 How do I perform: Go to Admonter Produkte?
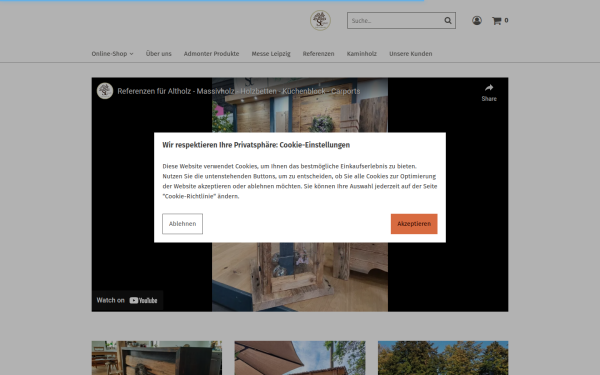click(211, 54)
